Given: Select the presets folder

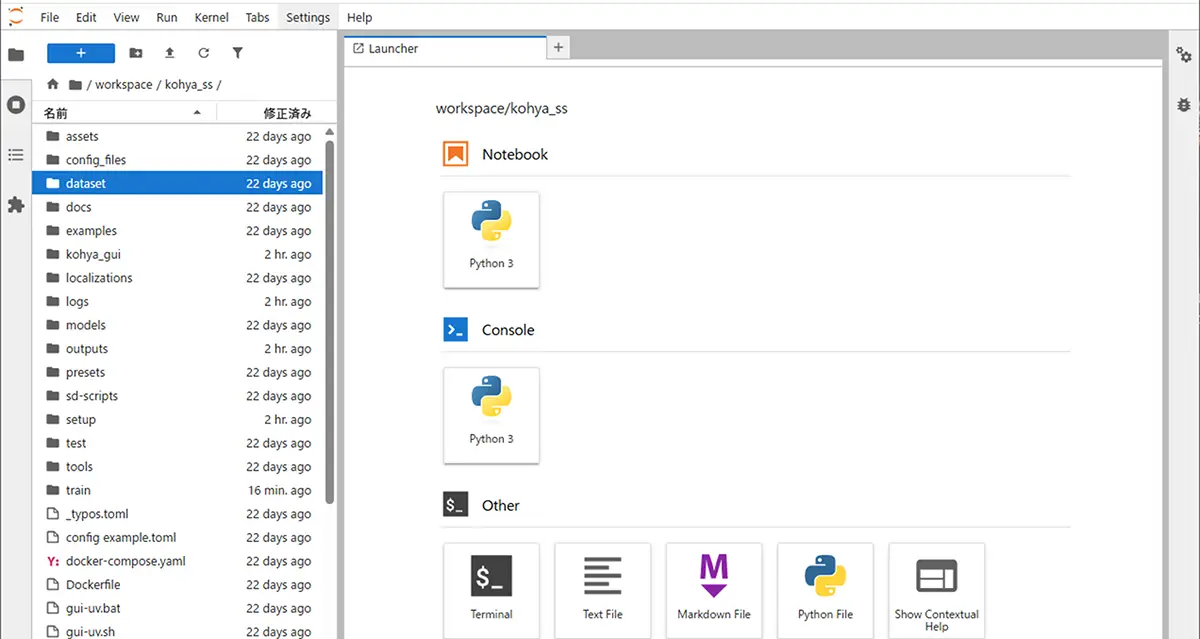Looking at the screenshot, I should [x=179, y=372].
